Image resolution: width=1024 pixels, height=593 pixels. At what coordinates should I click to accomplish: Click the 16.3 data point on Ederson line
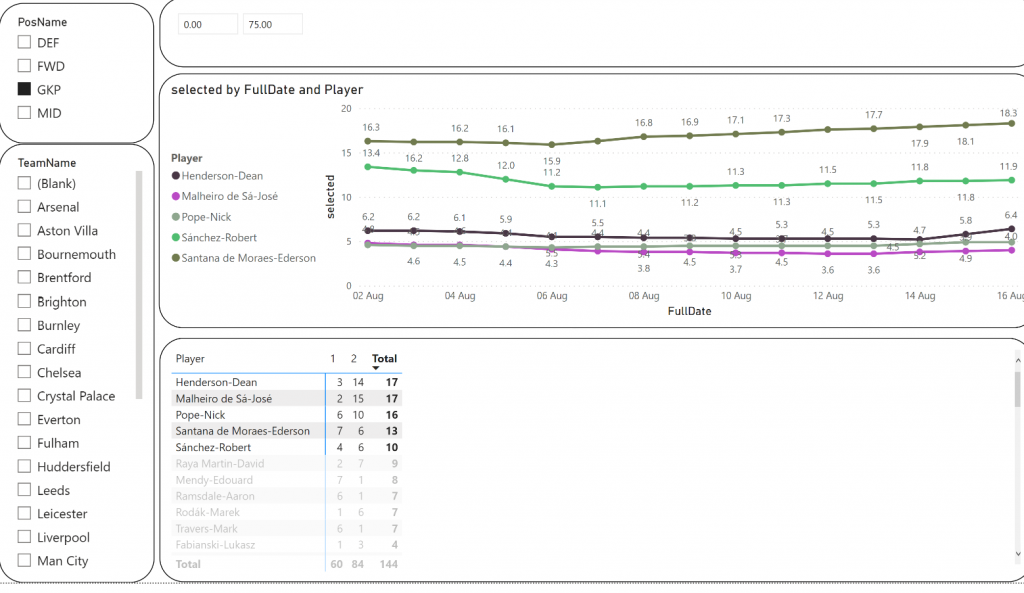point(368,141)
